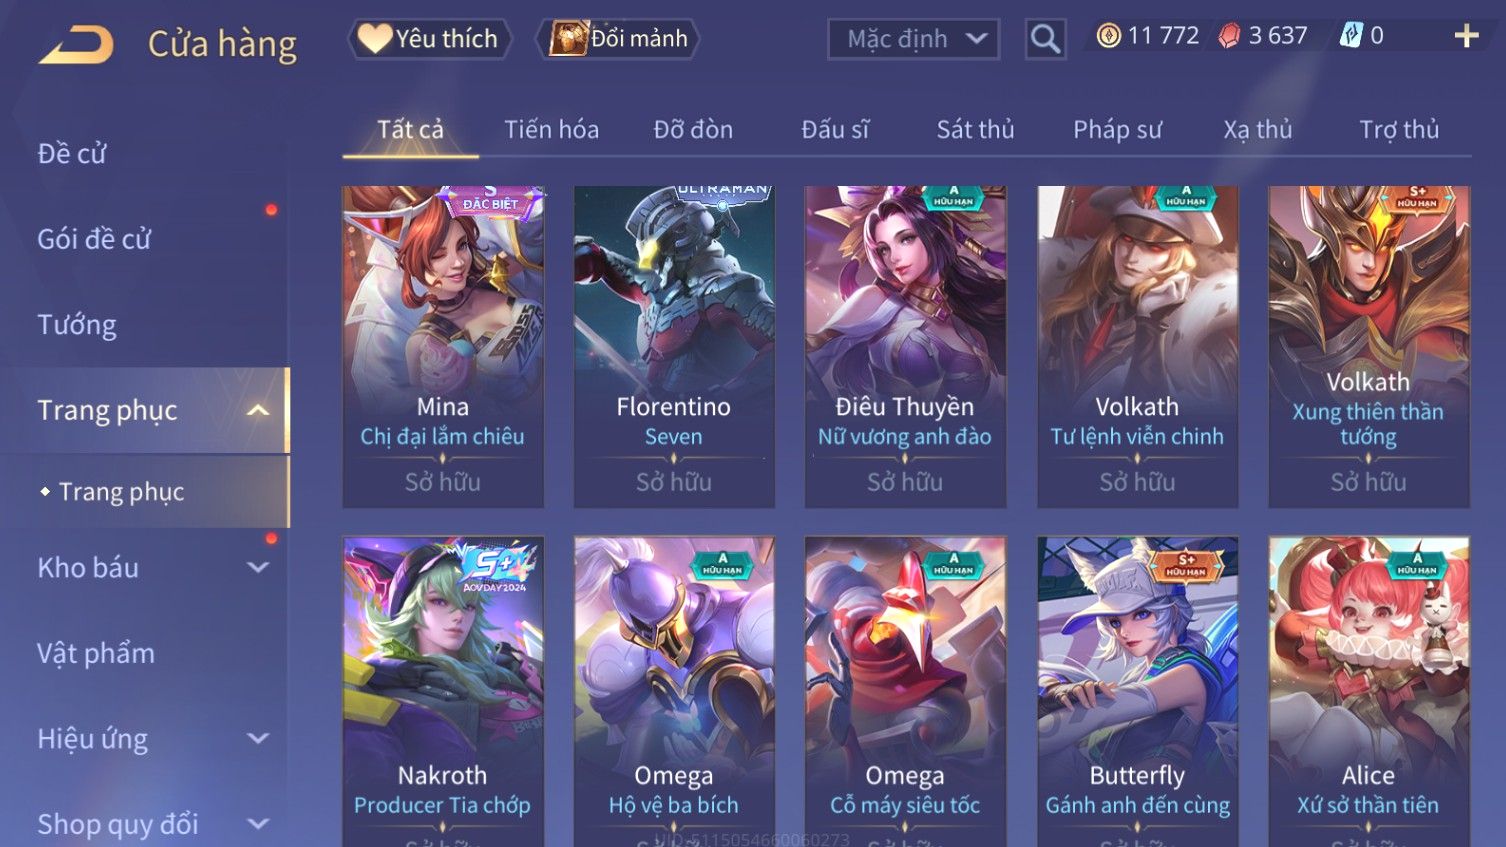The image size is (1506, 847).
Task: Select the Nakroth Producer Tia chớp skin
Action: tap(443, 691)
